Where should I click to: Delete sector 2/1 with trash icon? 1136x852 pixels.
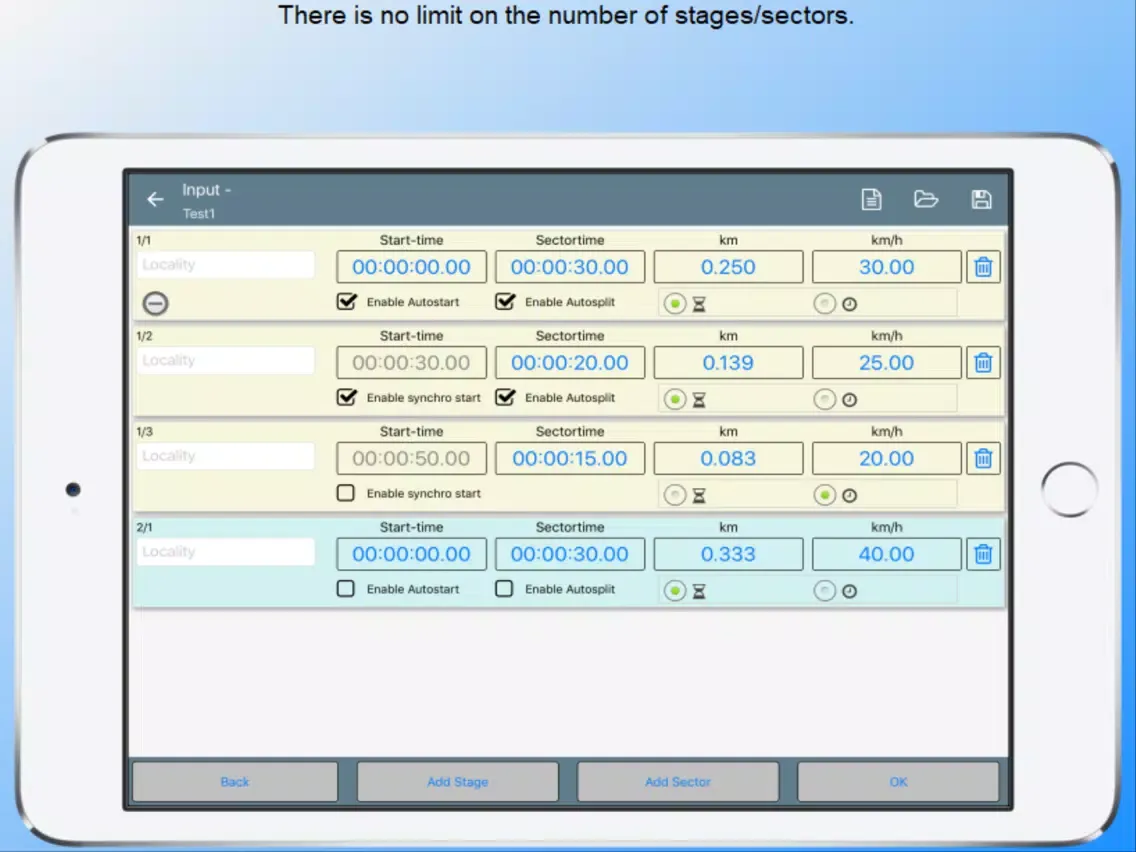pos(983,554)
